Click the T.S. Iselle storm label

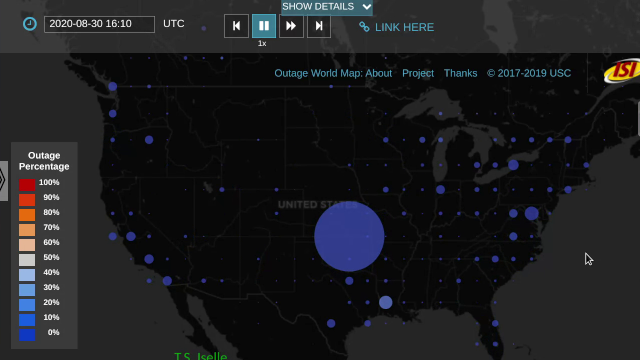(x=200, y=356)
